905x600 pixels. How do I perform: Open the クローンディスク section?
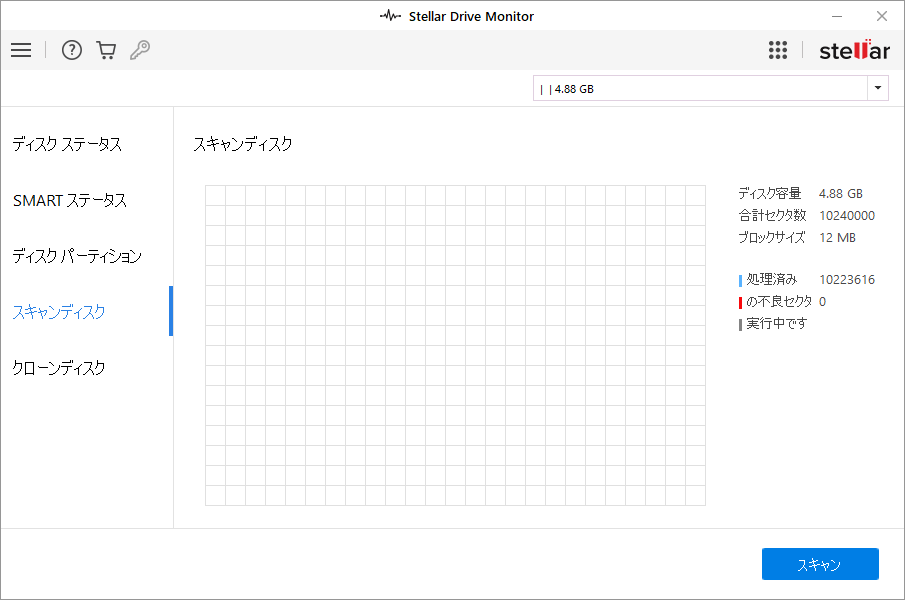[x=59, y=368]
